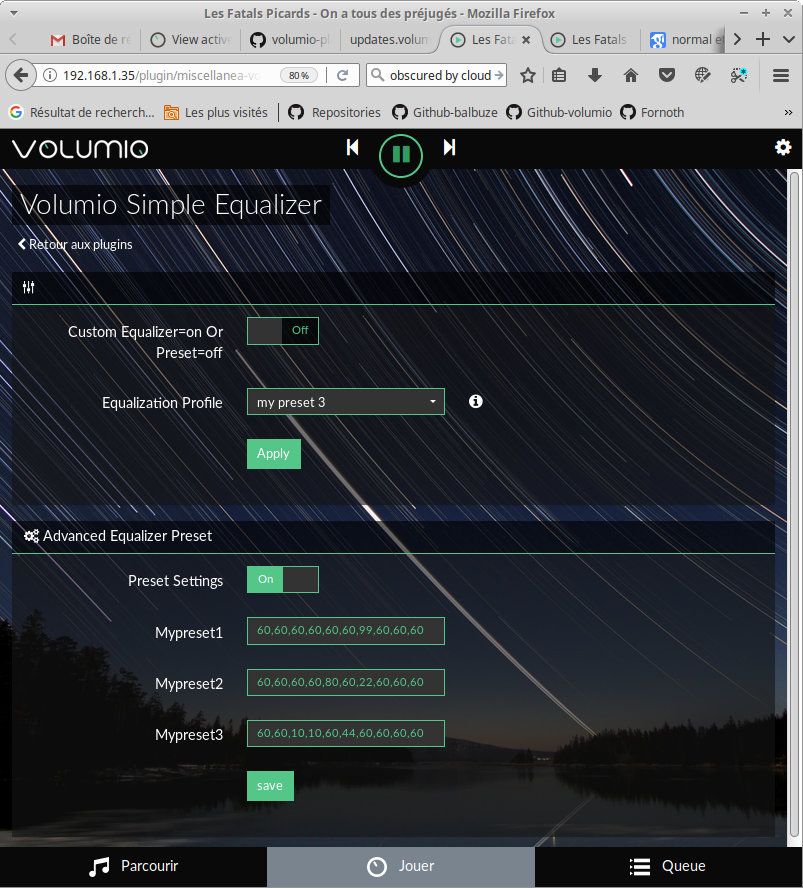
Task: Click the equalizer sliders section icon
Action: pos(28,287)
